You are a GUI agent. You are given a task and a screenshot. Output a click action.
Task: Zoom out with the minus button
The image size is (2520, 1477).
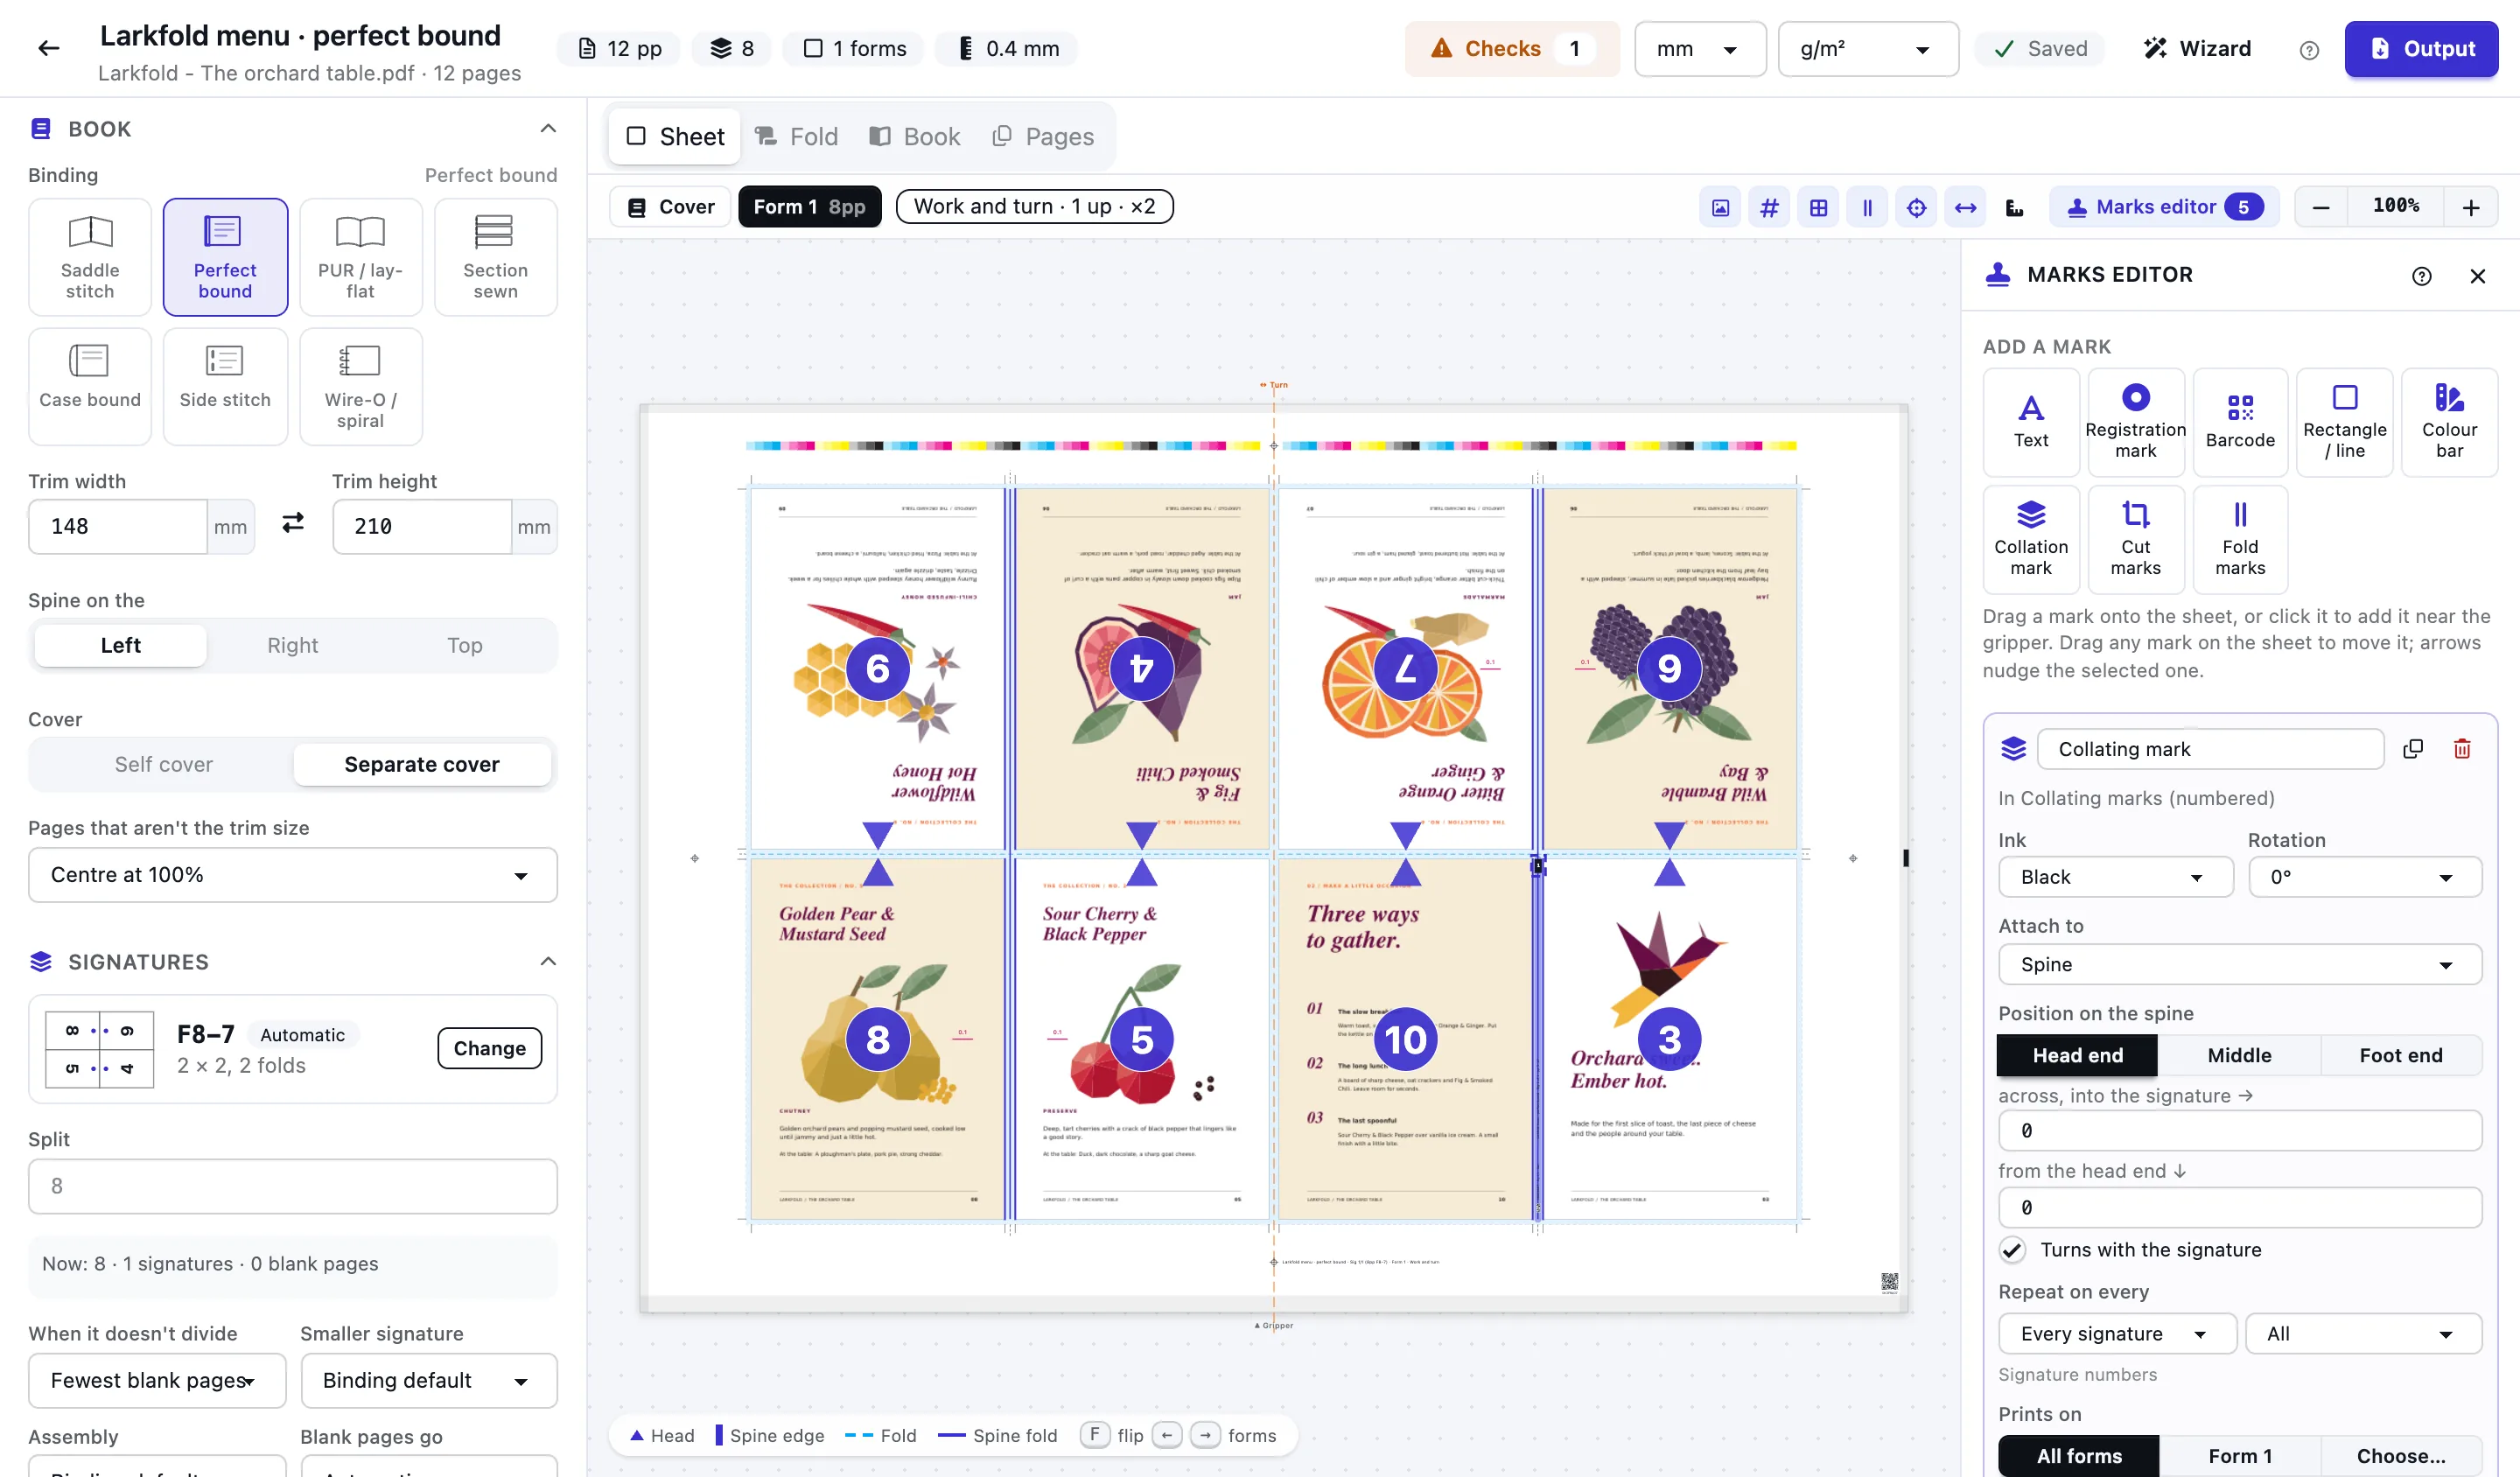[2321, 207]
